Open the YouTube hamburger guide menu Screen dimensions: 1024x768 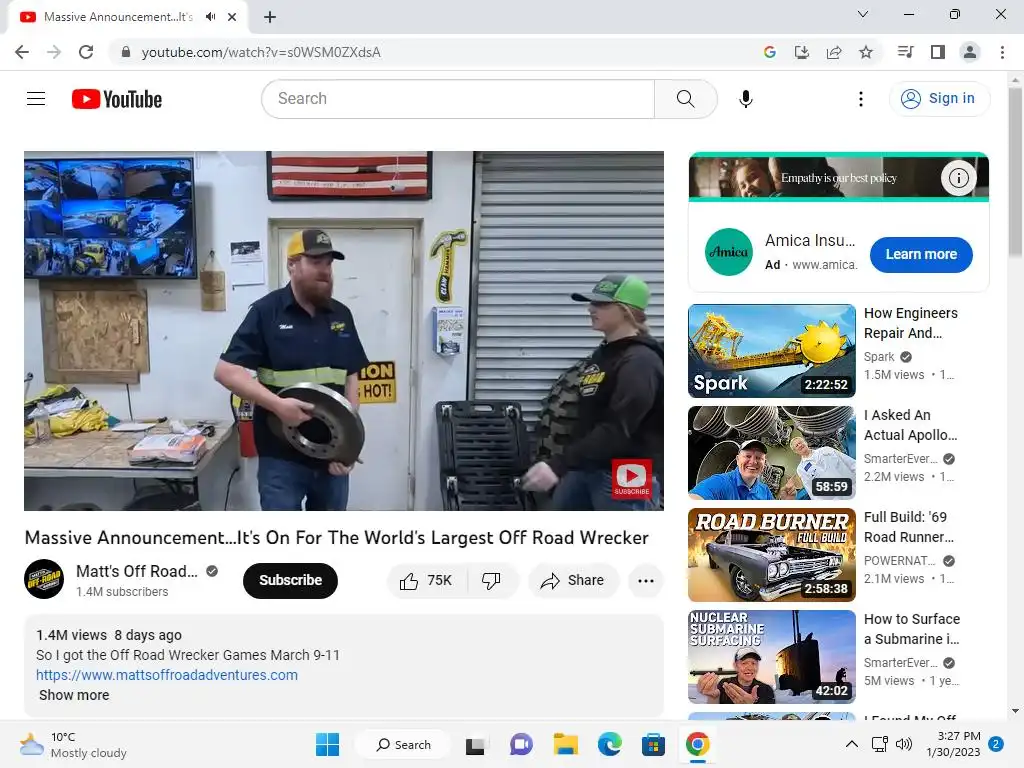tap(36, 99)
